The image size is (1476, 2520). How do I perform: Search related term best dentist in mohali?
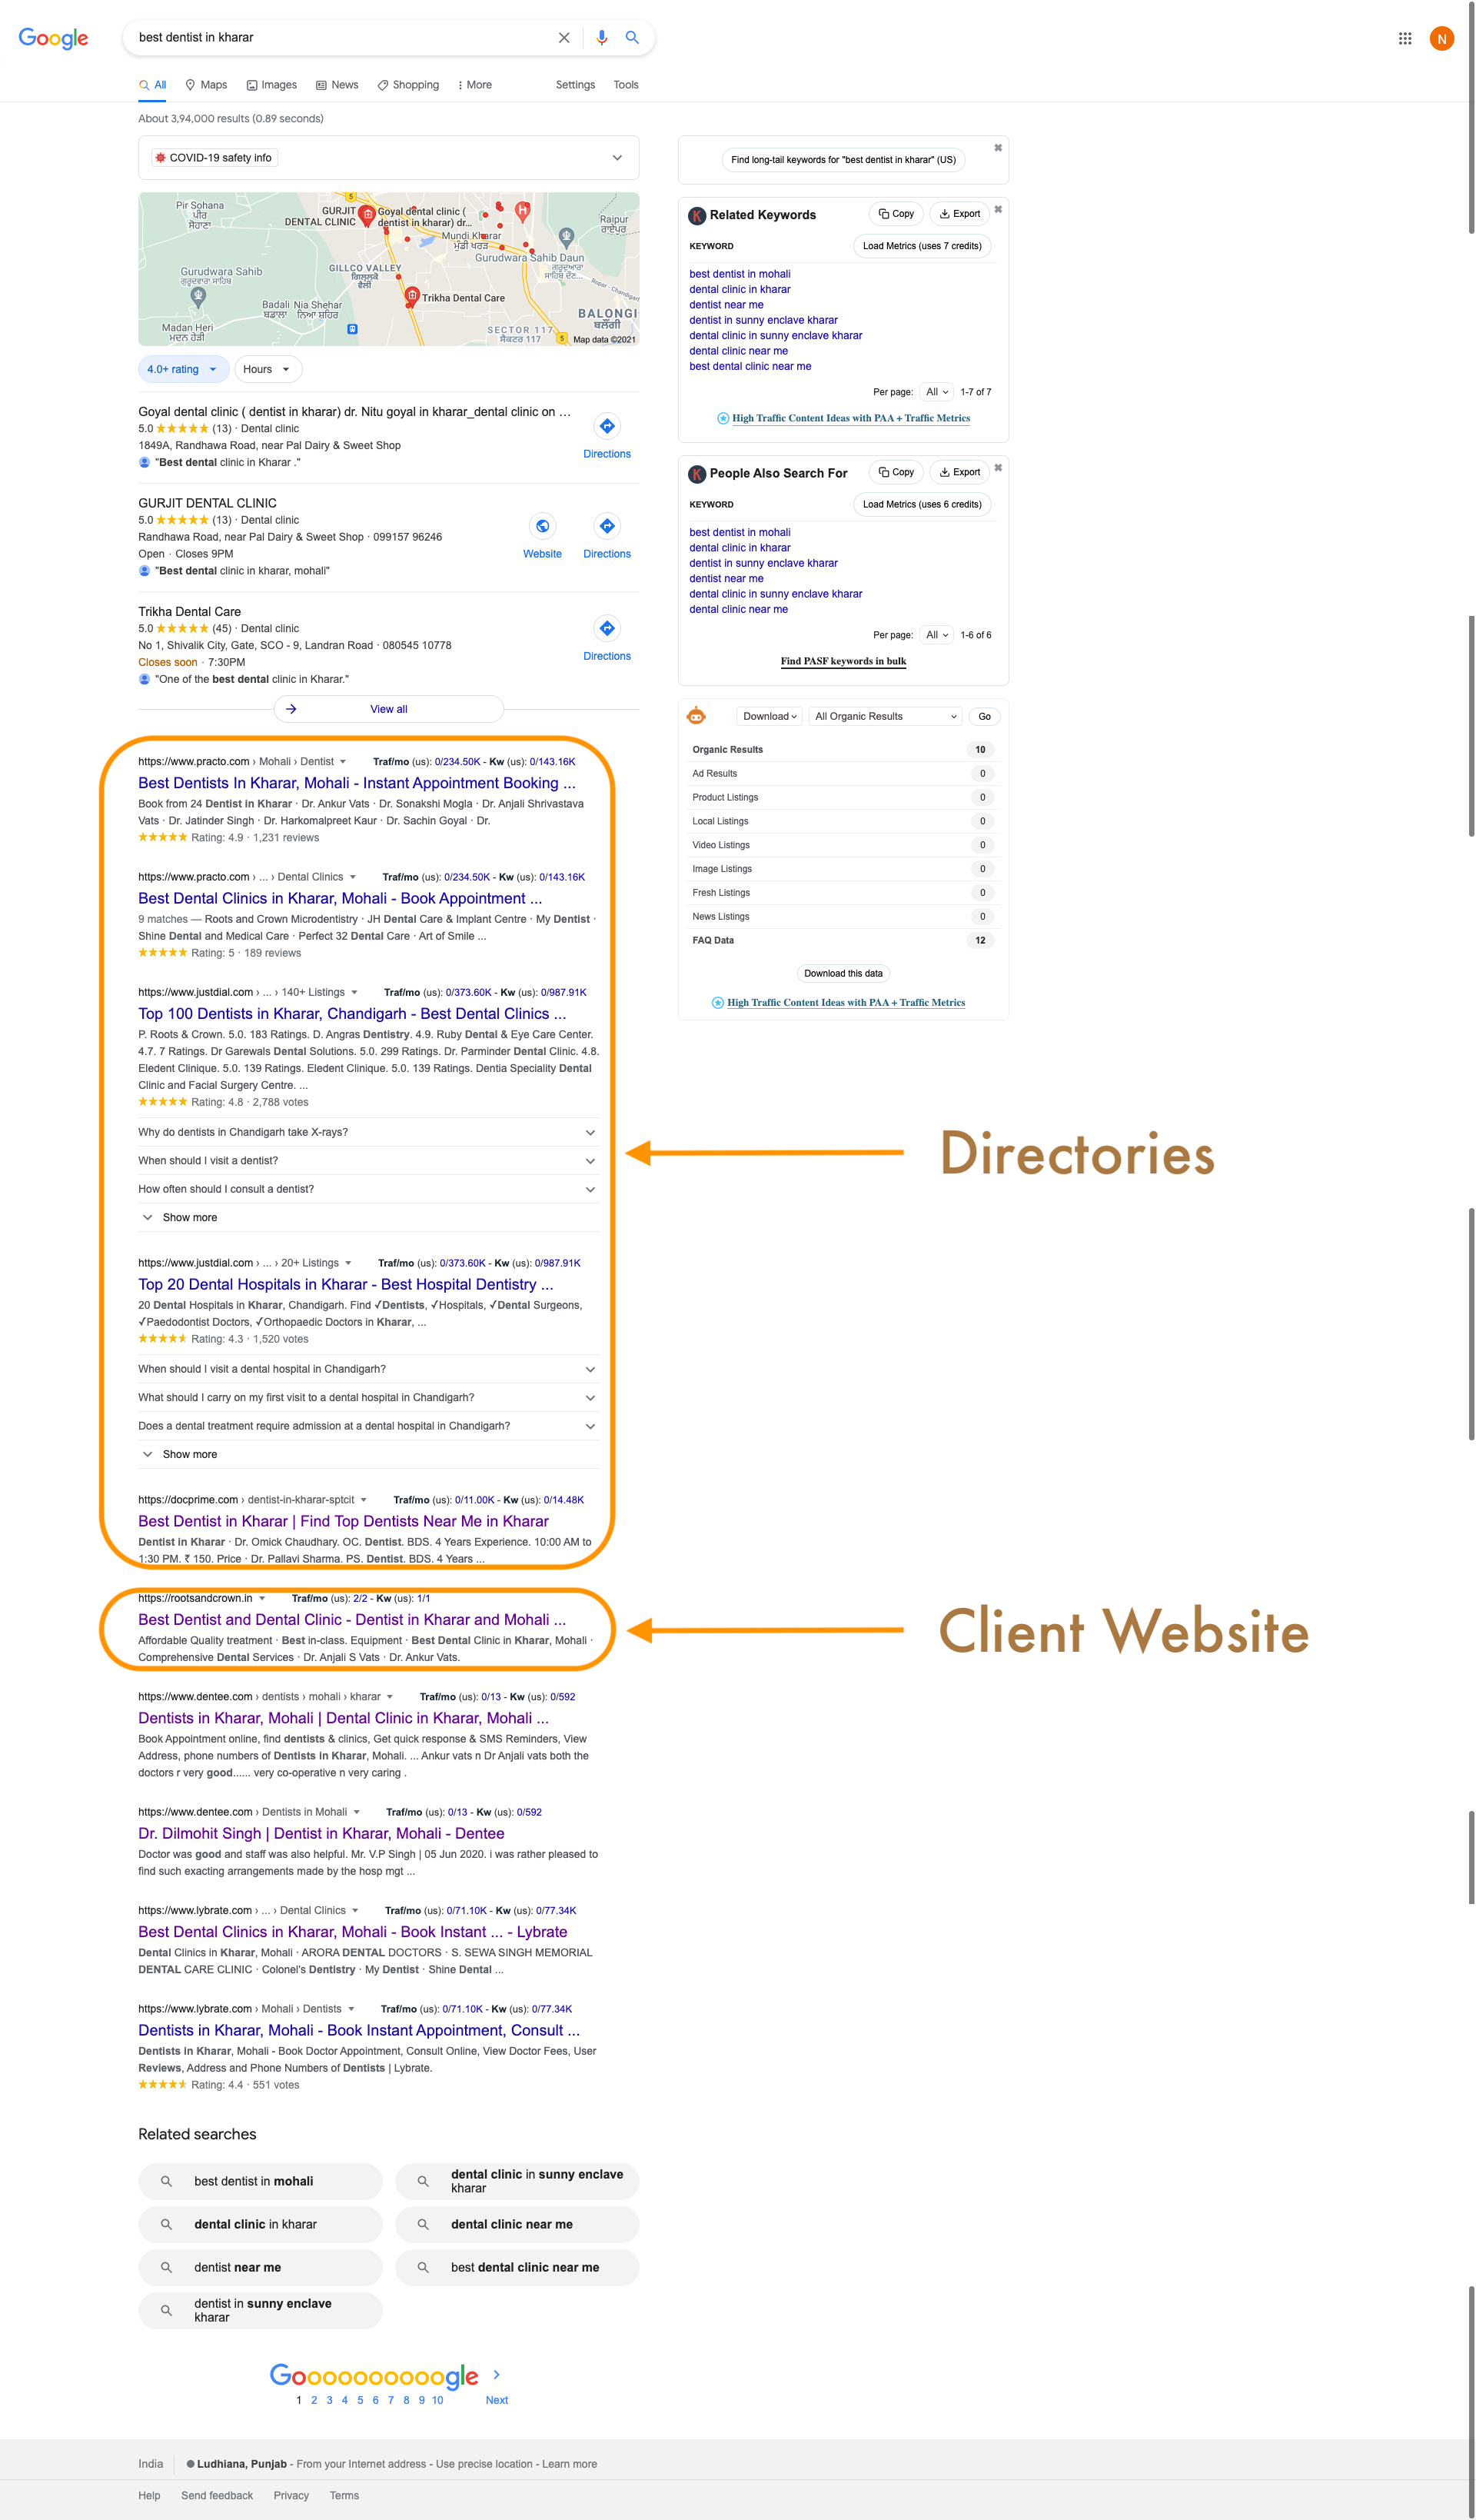point(260,2181)
